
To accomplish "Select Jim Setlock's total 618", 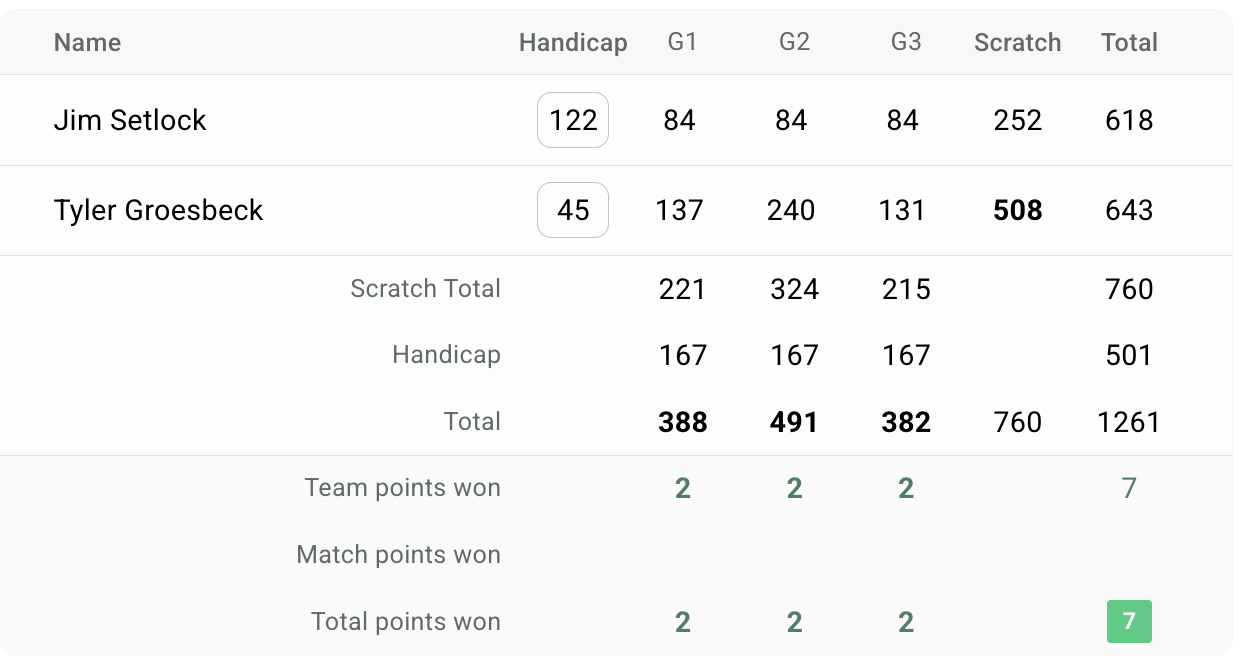I will click(x=1129, y=120).
